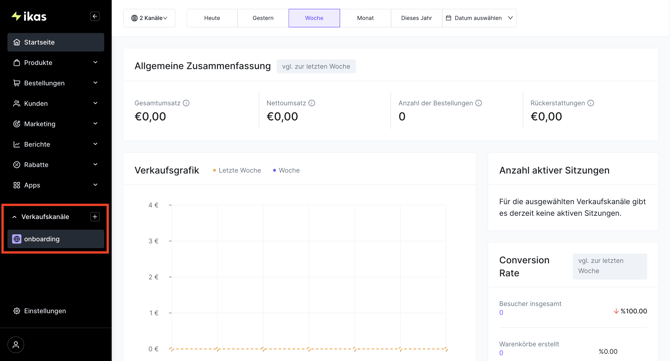
Task: Click the Conversion Rate comparison badge
Action: click(610, 266)
